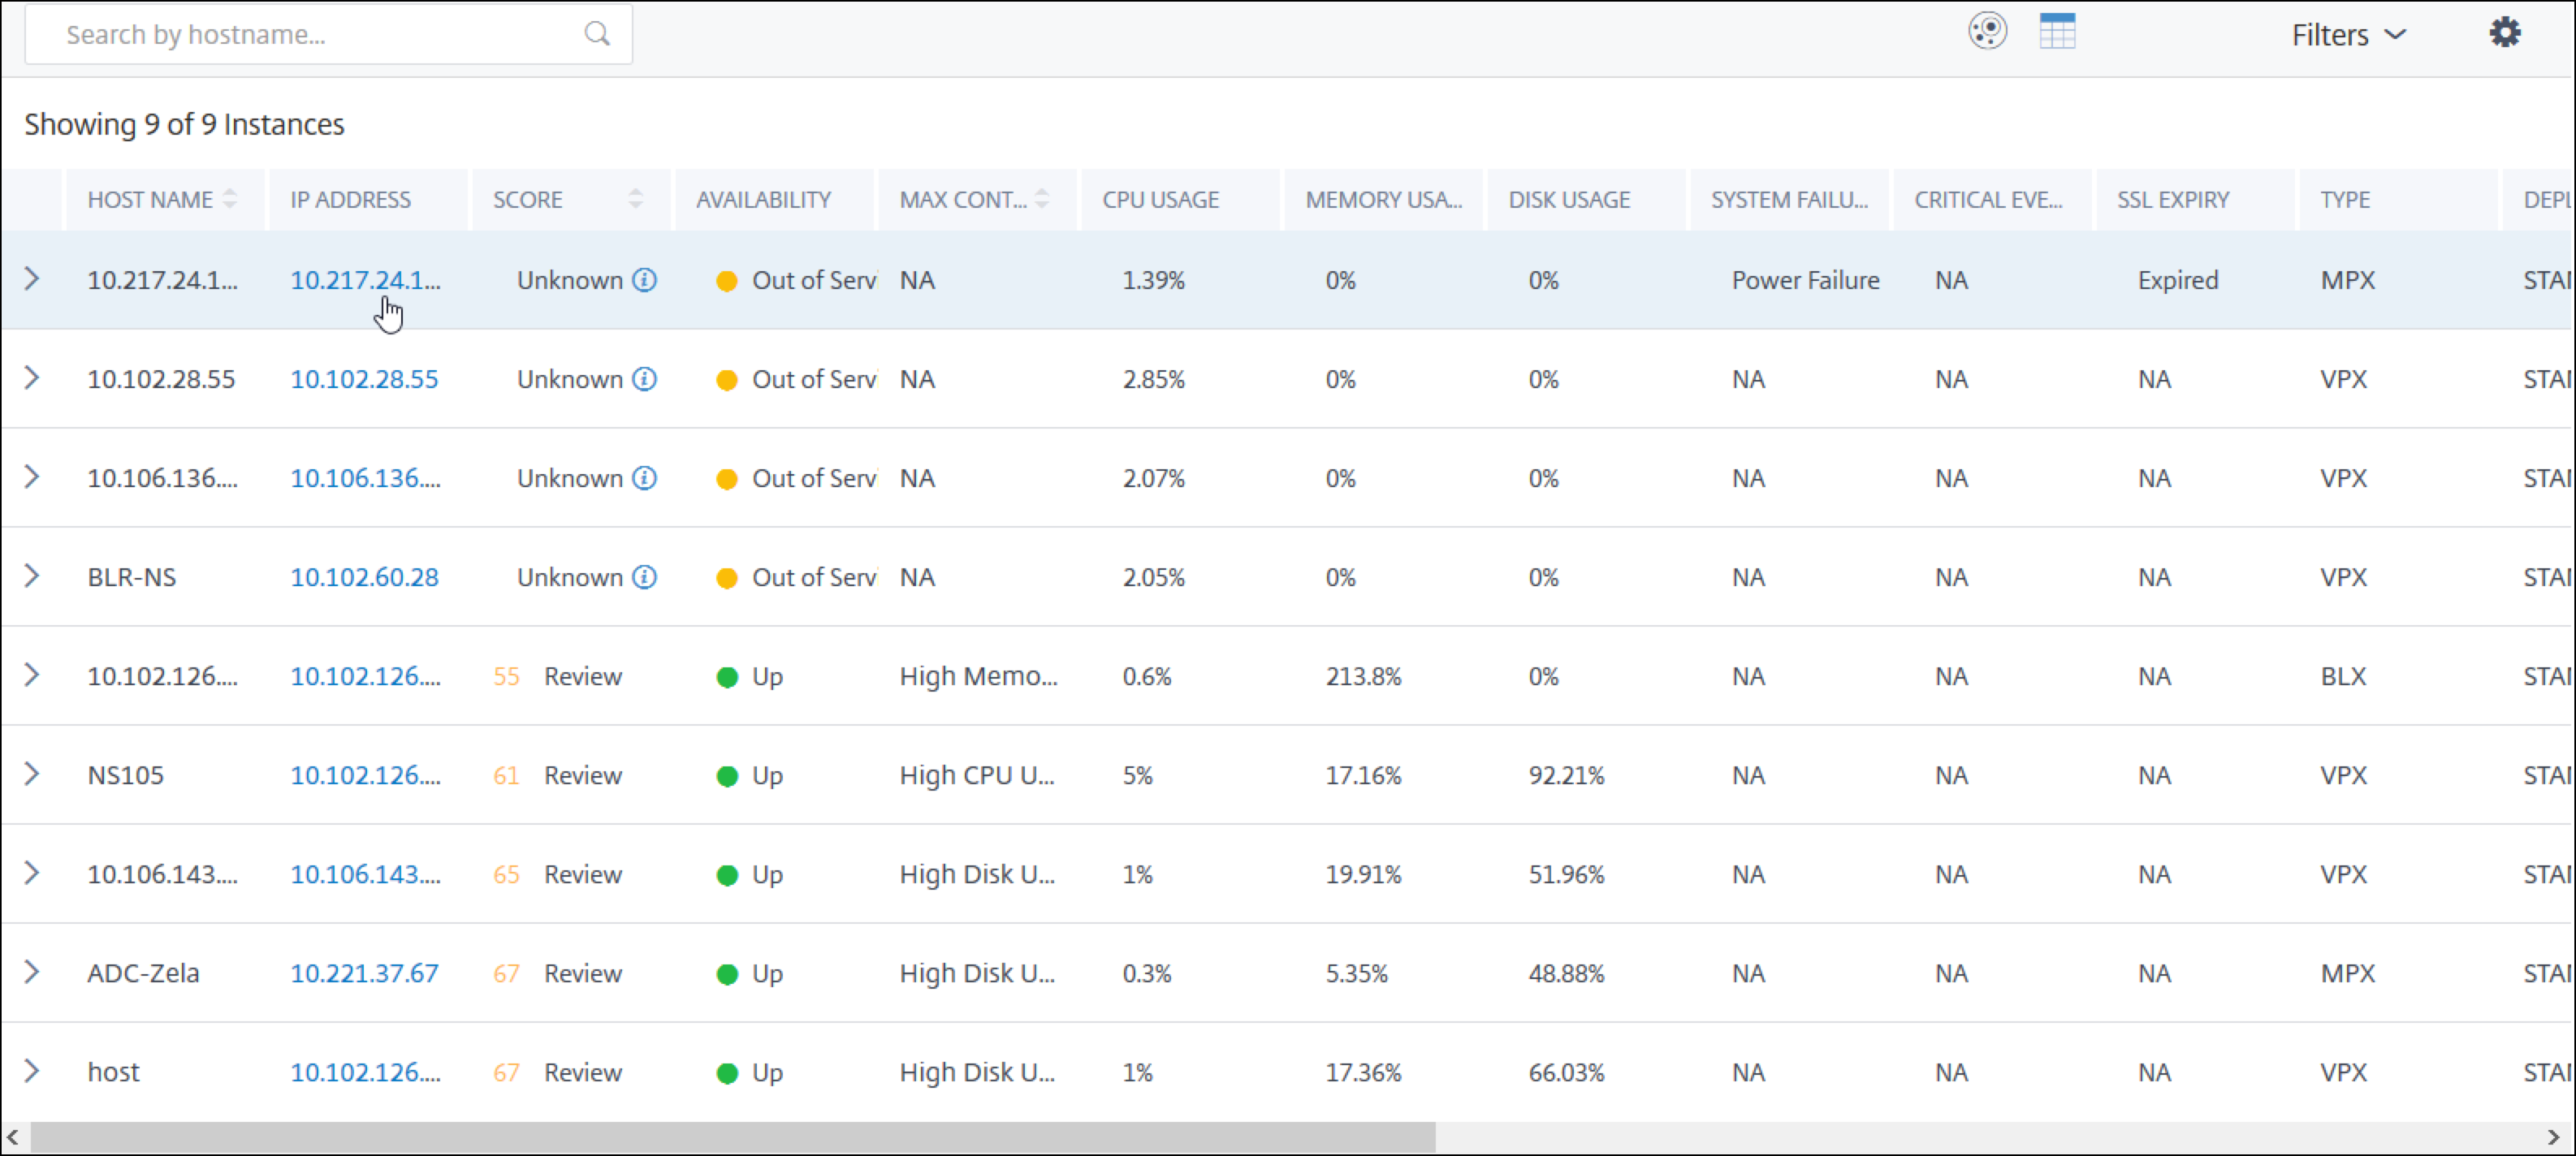Open IP address link 10.102.60.28
Viewport: 2576px width, 1156px height.
[x=364, y=577]
